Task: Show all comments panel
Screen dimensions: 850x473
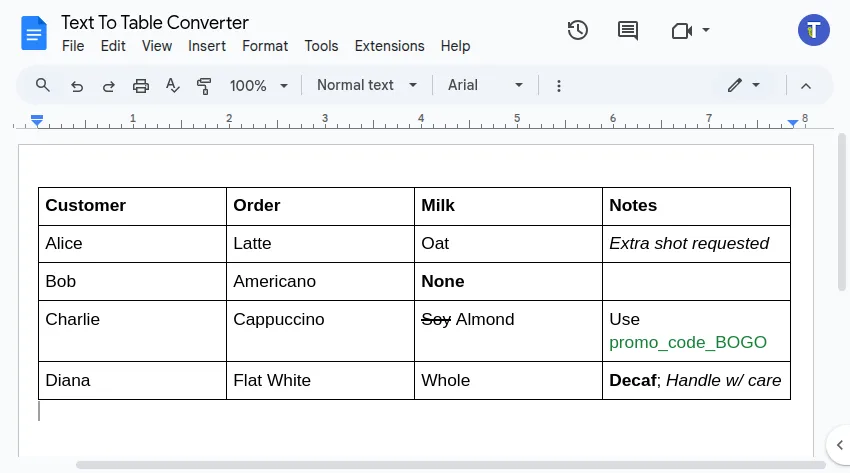Action: (x=628, y=30)
